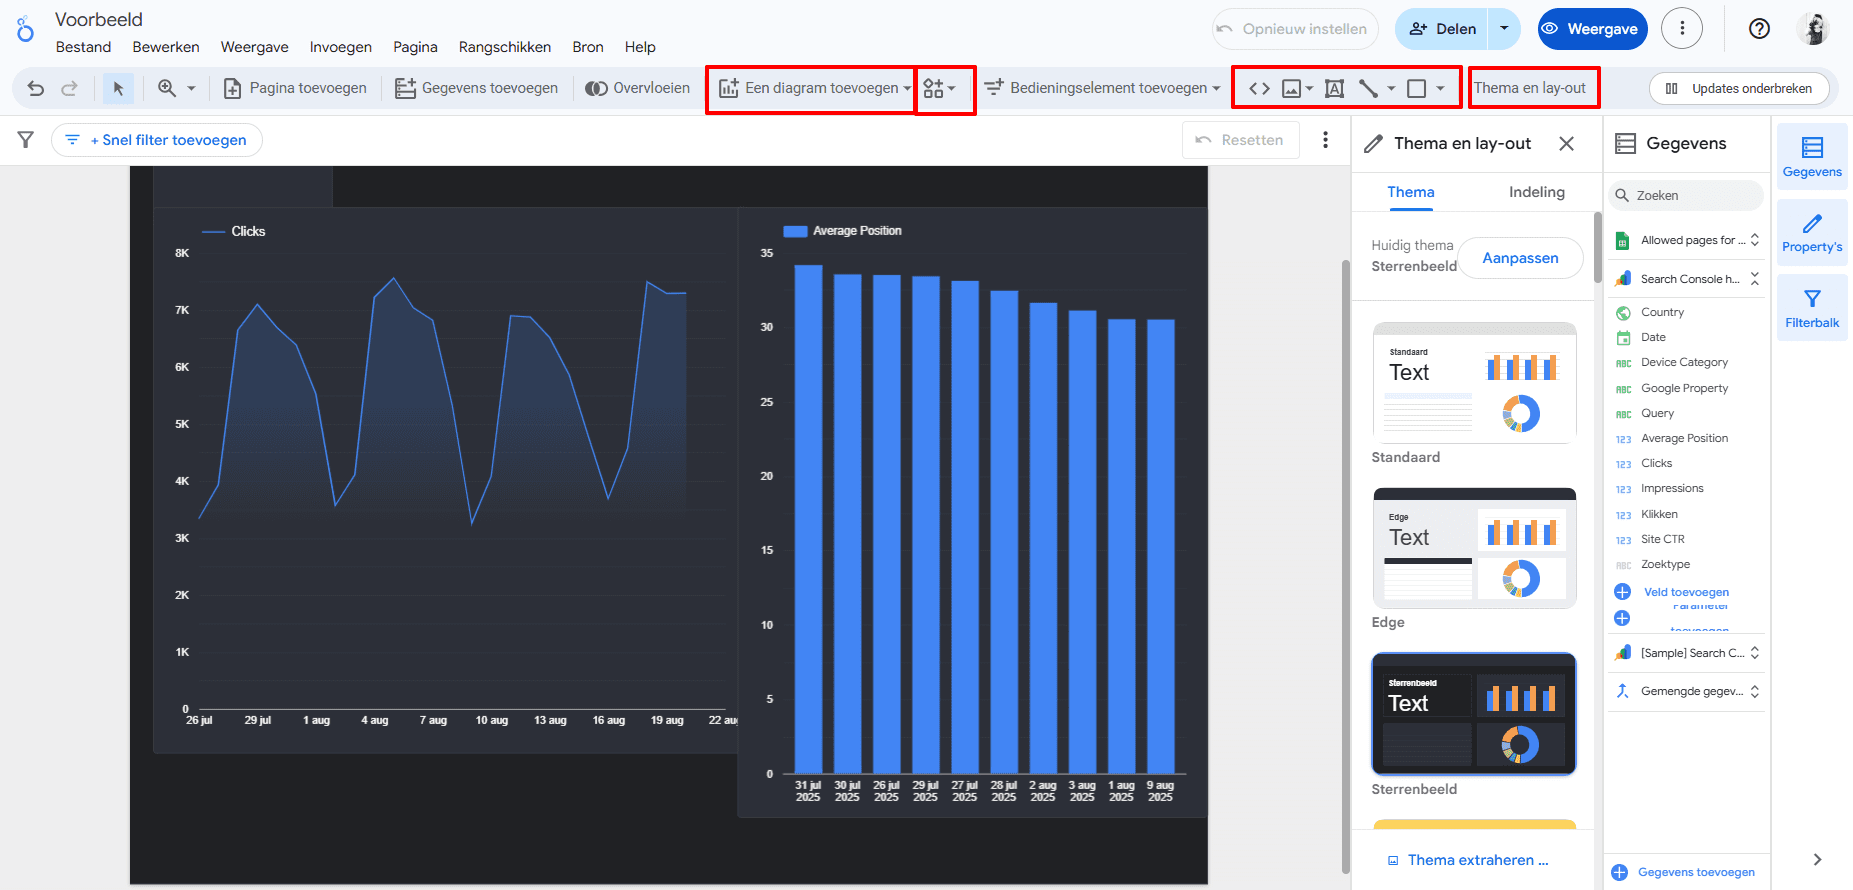
Task: Open the Een diagram toevoegen dropdown
Action: click(x=815, y=88)
